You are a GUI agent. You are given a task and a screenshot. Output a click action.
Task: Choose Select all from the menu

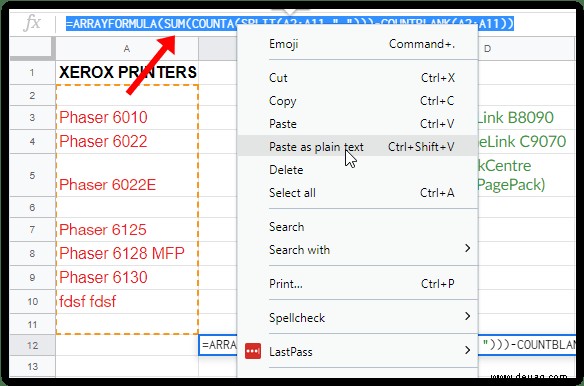coord(357,193)
